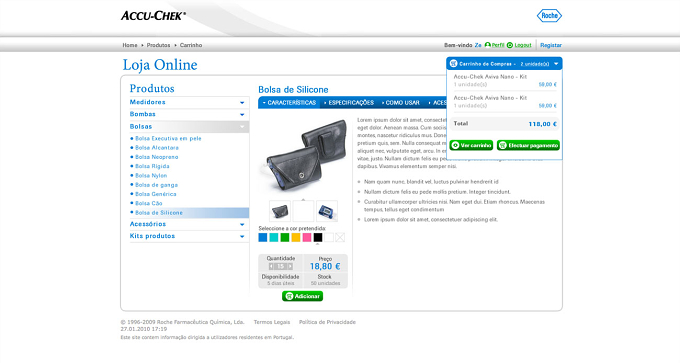Open Bolsa Neopreno
This screenshot has height=363, width=680.
[157, 157]
